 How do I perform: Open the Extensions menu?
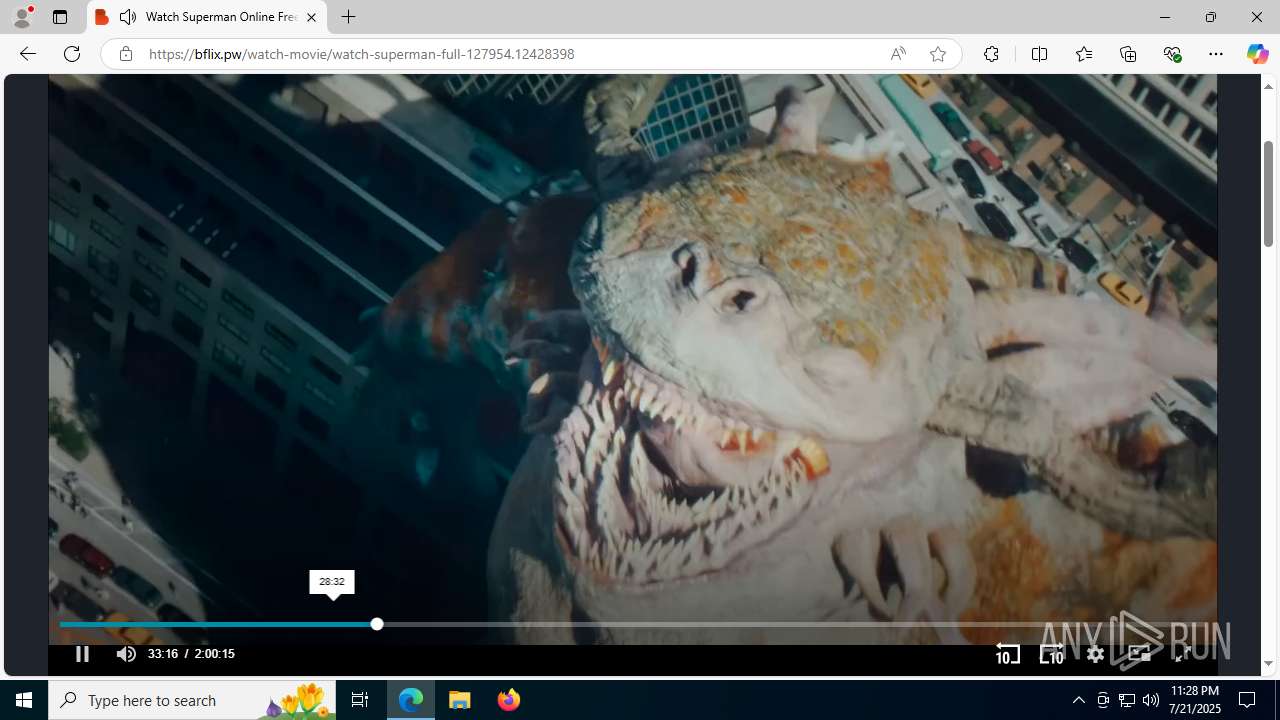pyautogui.click(x=991, y=54)
